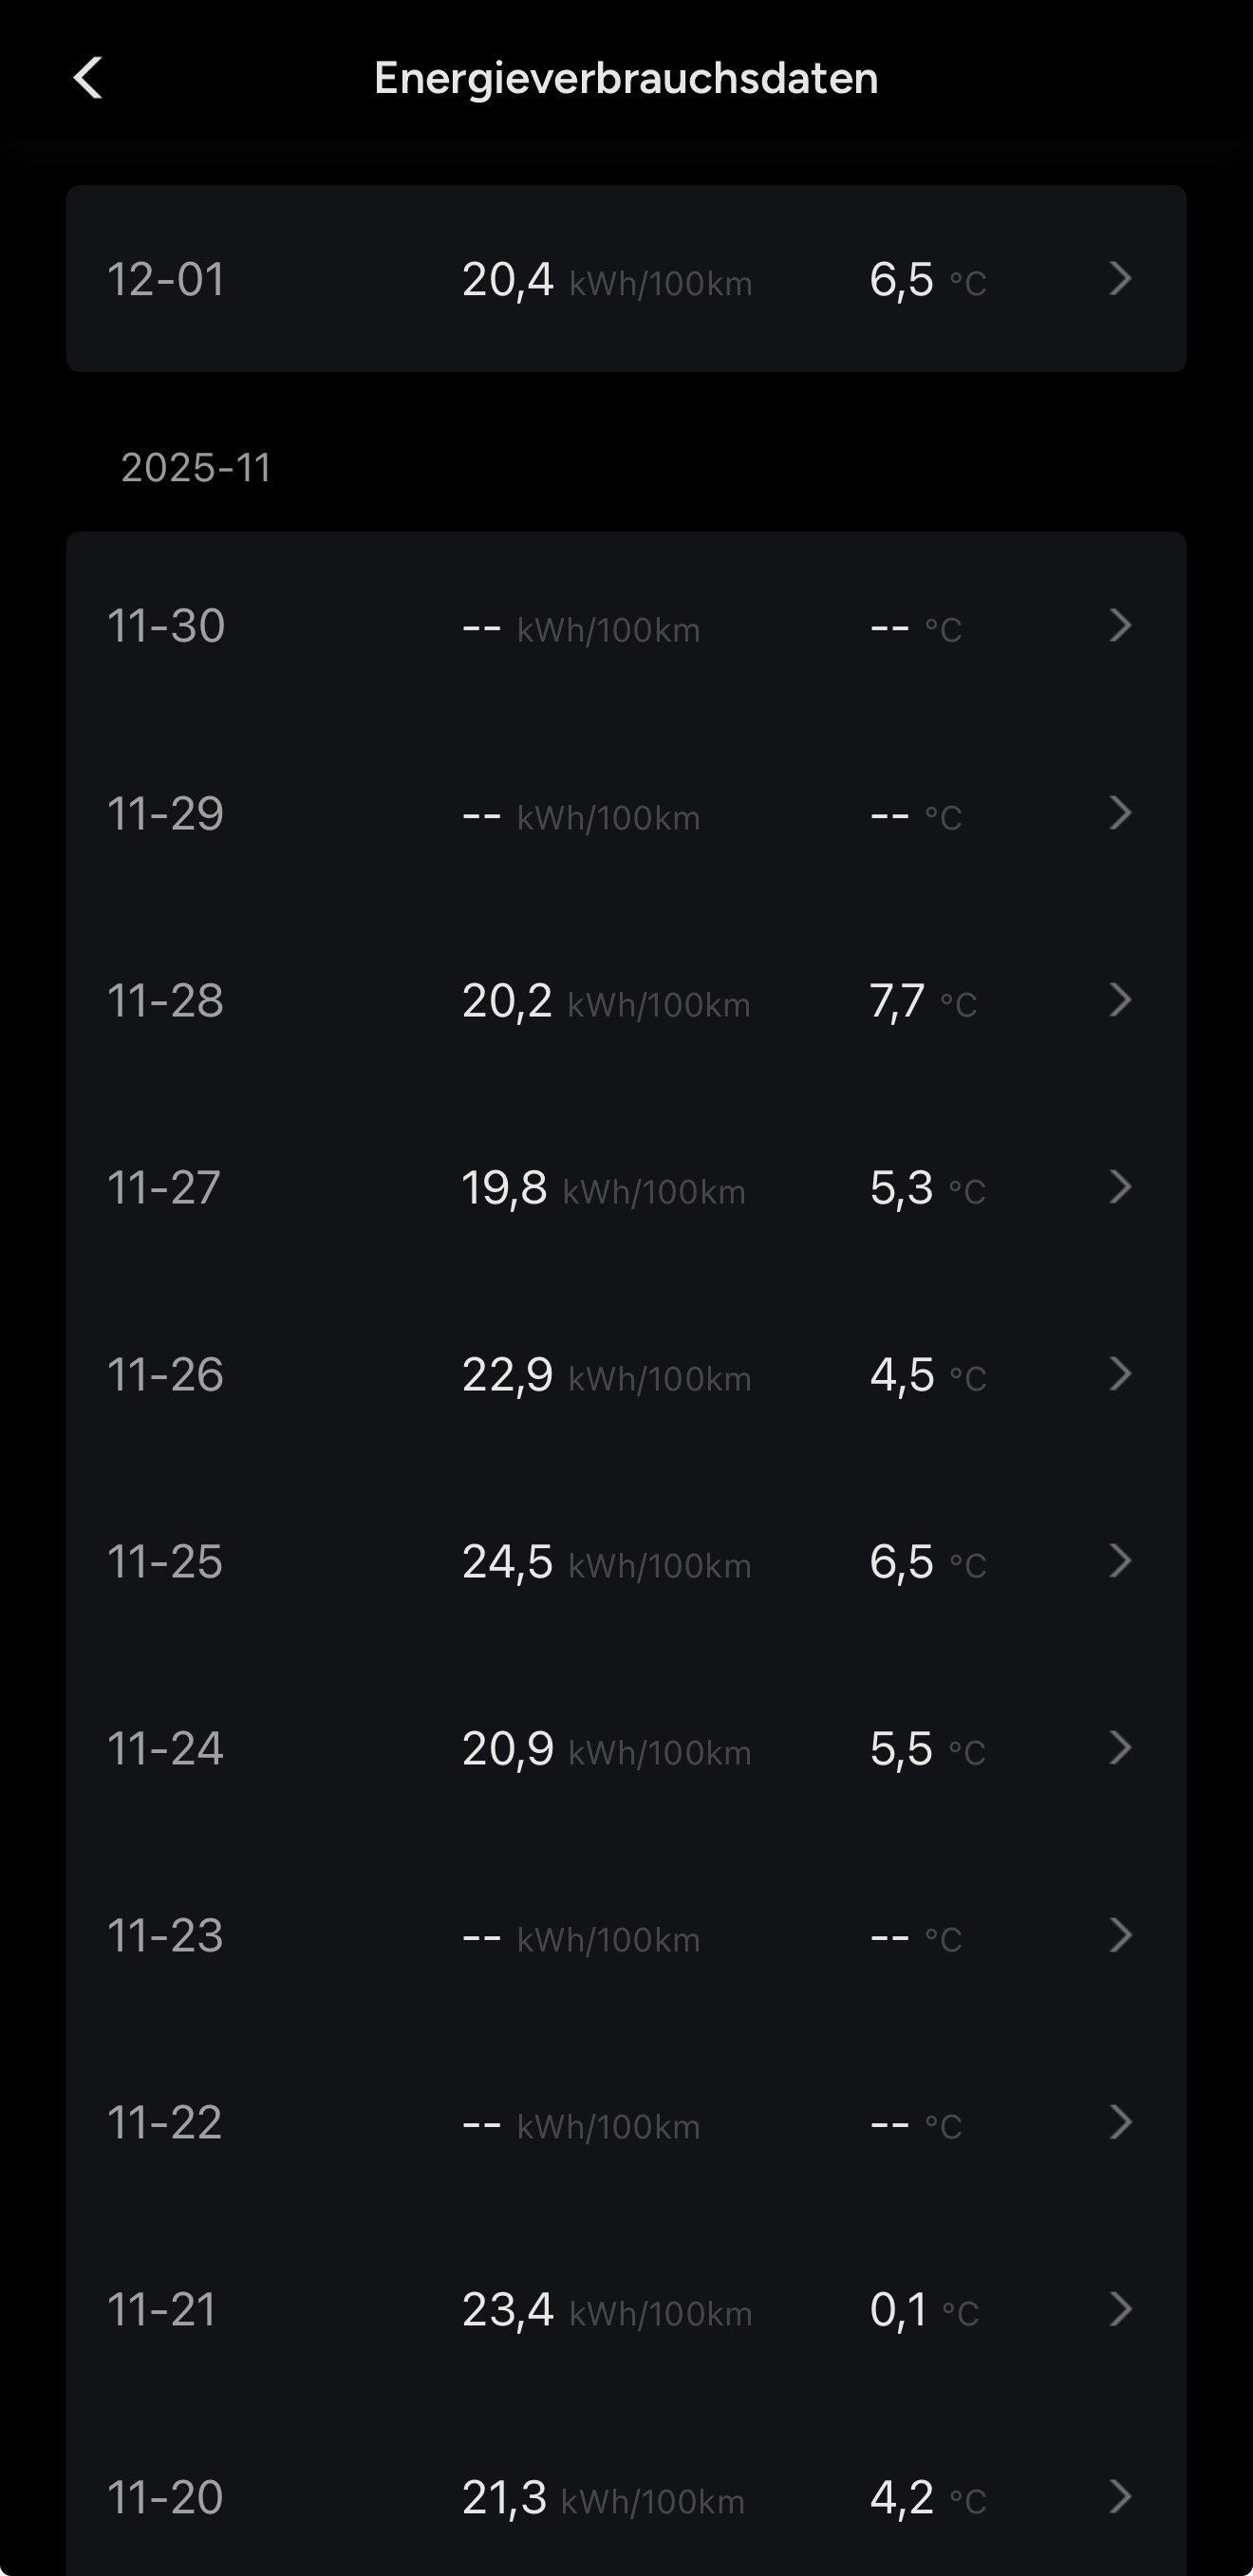Tap the 0,1 °C temperature reading

pos(923,2310)
